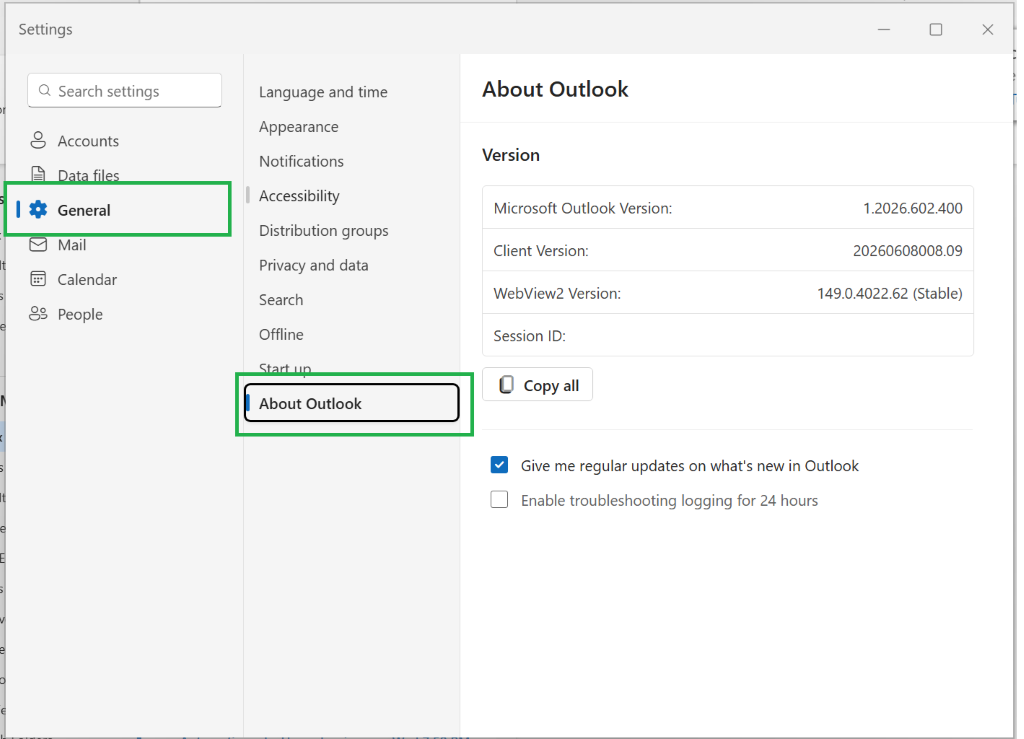Go to Appearance settings
Viewport: 1024px width, 739px height.
[298, 127]
